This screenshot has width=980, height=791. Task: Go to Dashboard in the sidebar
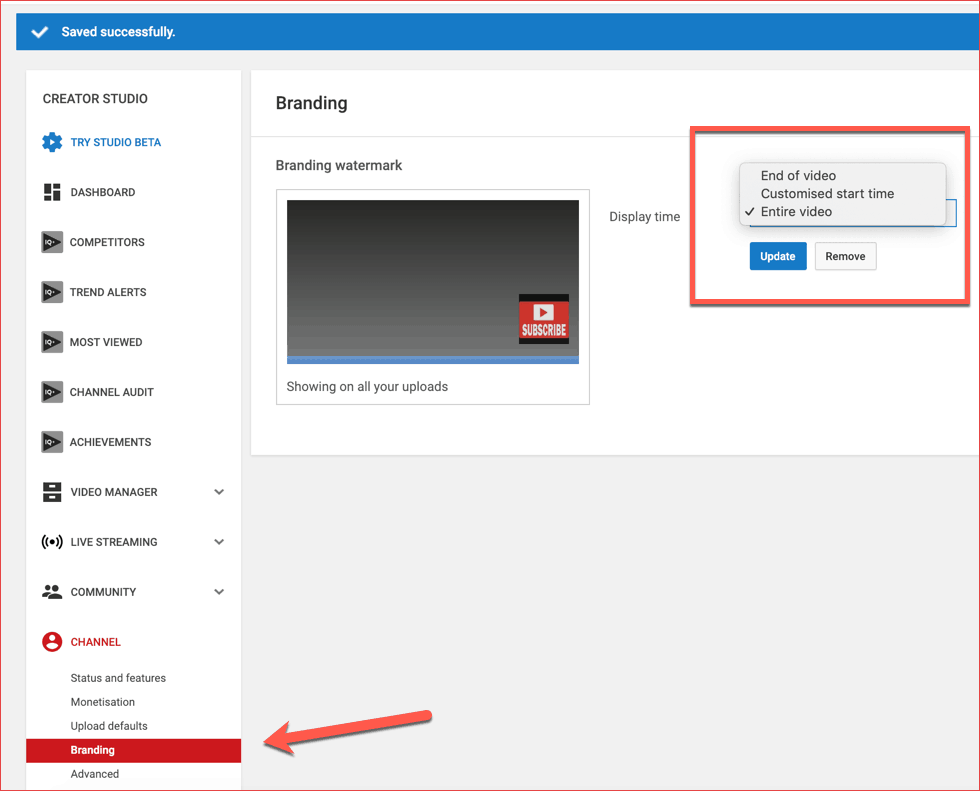(102, 192)
